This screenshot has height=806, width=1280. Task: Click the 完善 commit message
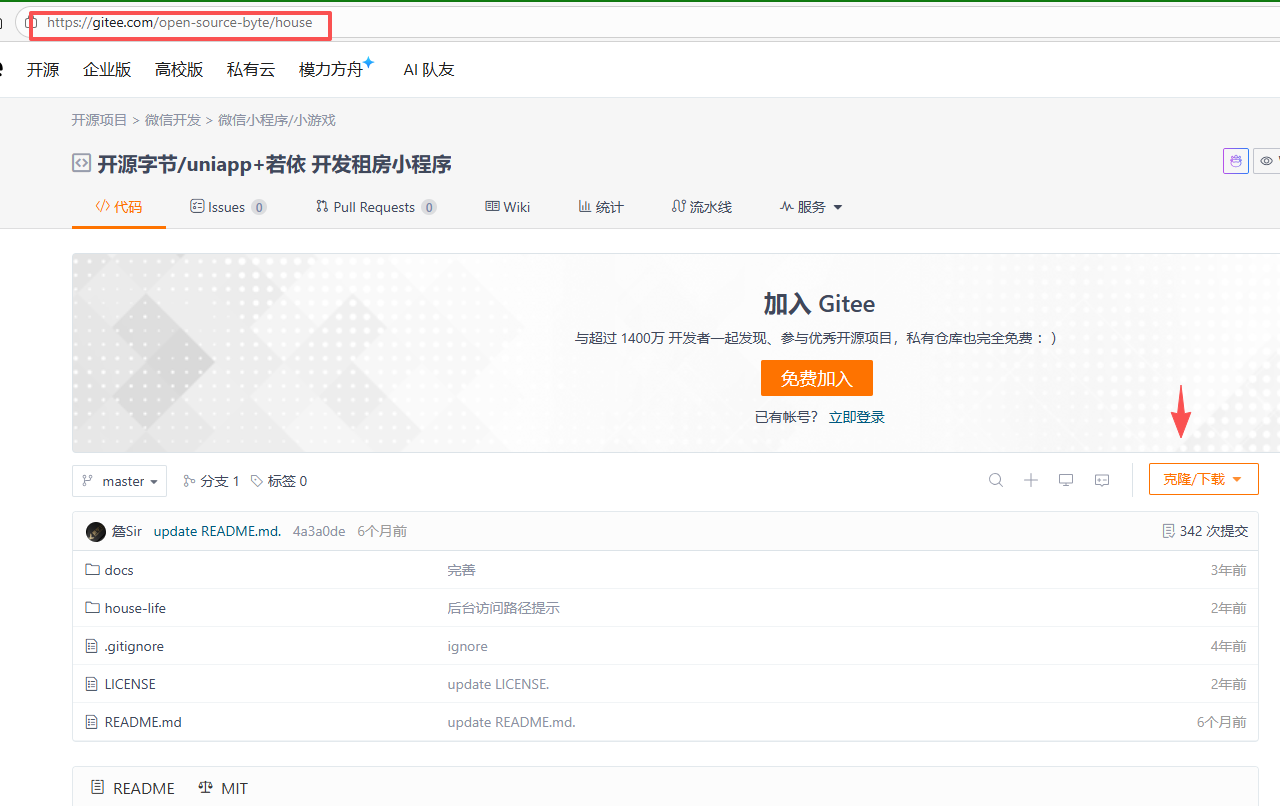[461, 570]
